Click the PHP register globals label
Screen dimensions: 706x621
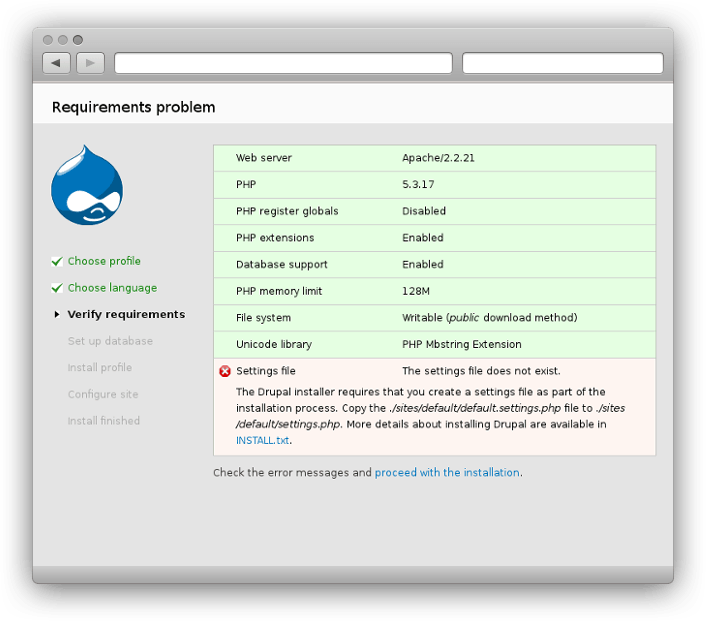click(x=287, y=211)
